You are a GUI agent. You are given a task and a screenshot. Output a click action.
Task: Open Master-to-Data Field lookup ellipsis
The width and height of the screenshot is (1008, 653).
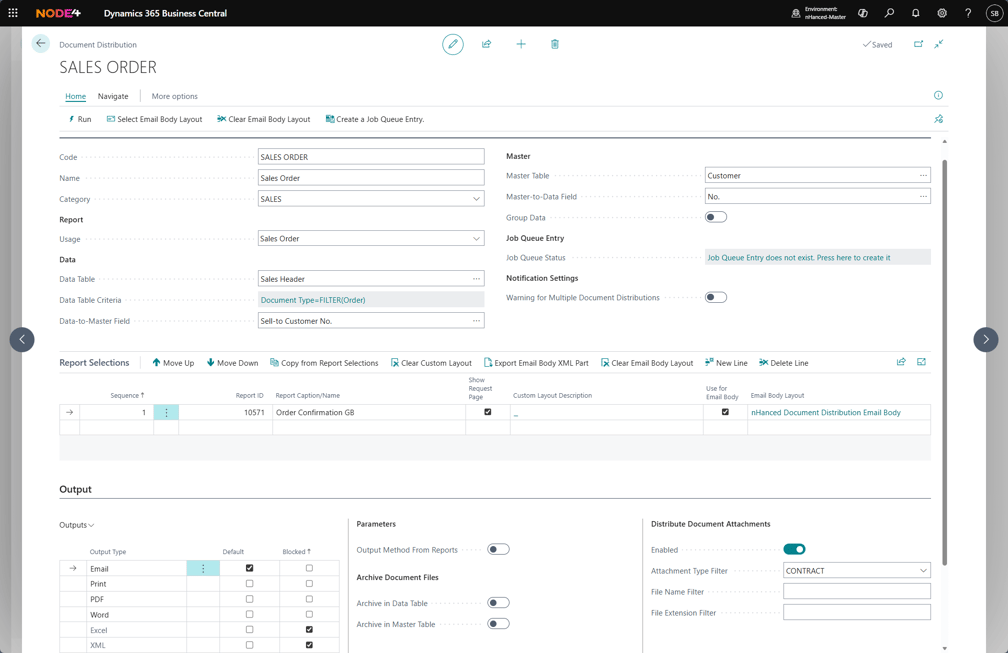pyautogui.click(x=923, y=197)
